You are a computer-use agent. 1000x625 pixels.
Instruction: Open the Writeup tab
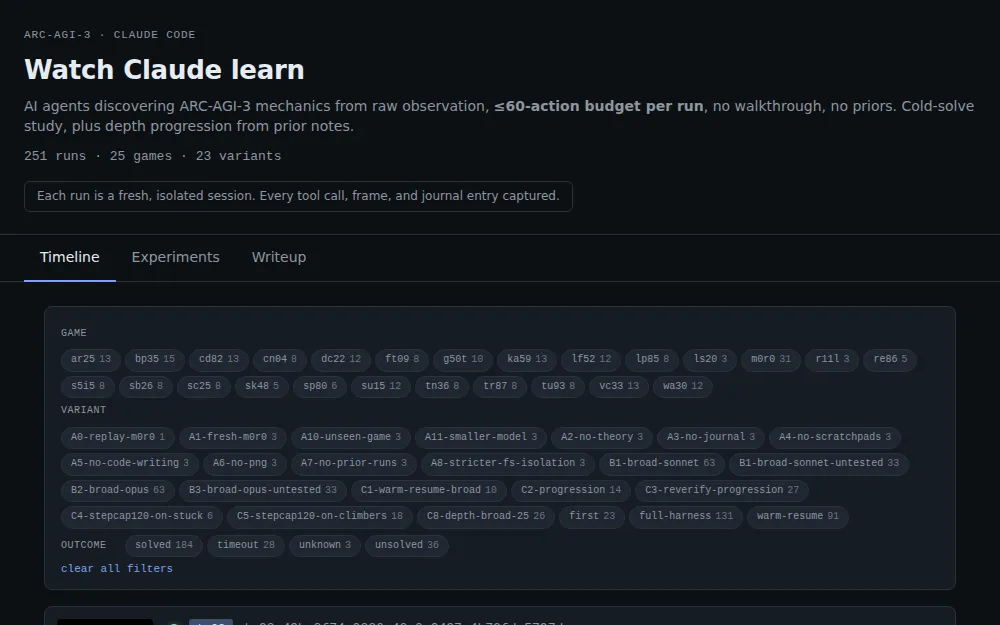279,258
